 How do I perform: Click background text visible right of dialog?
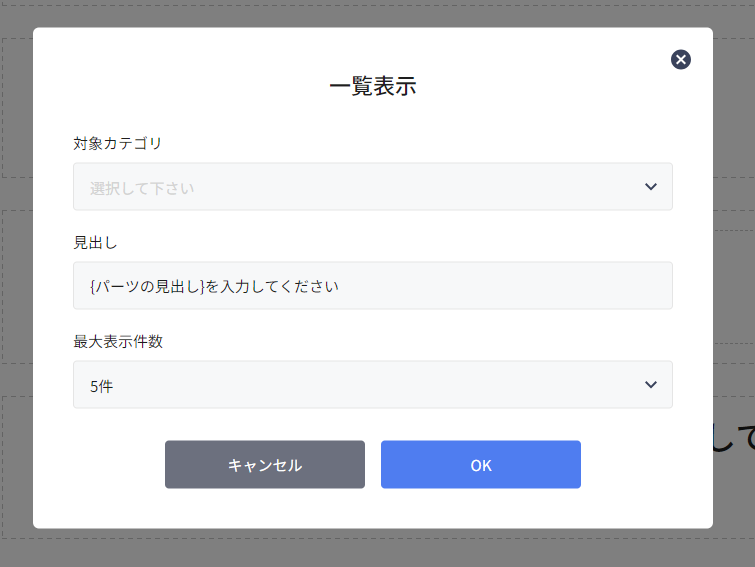pos(733,437)
